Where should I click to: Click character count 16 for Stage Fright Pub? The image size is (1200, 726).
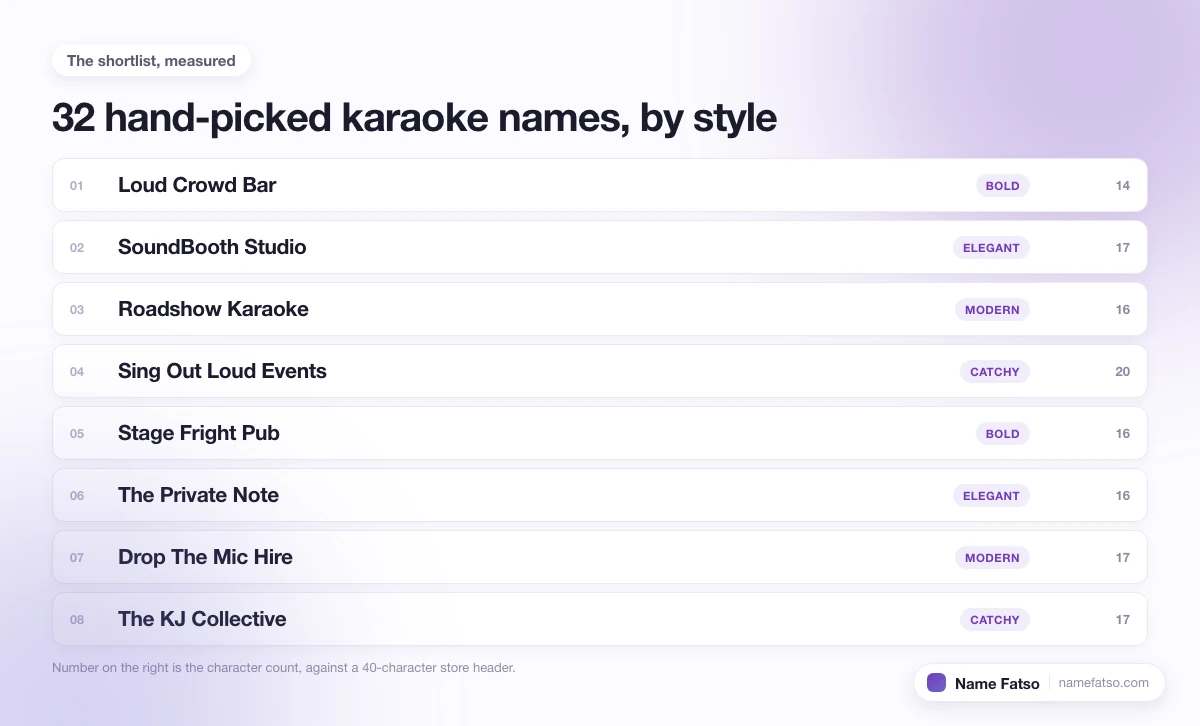coord(1123,434)
